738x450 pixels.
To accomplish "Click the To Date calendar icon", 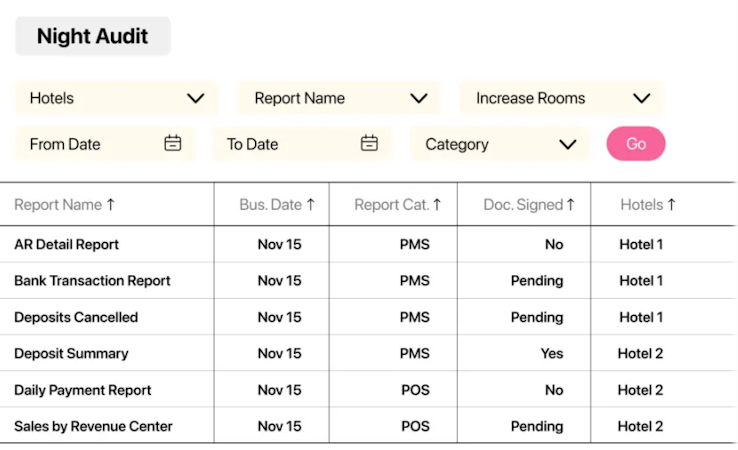I will [369, 144].
